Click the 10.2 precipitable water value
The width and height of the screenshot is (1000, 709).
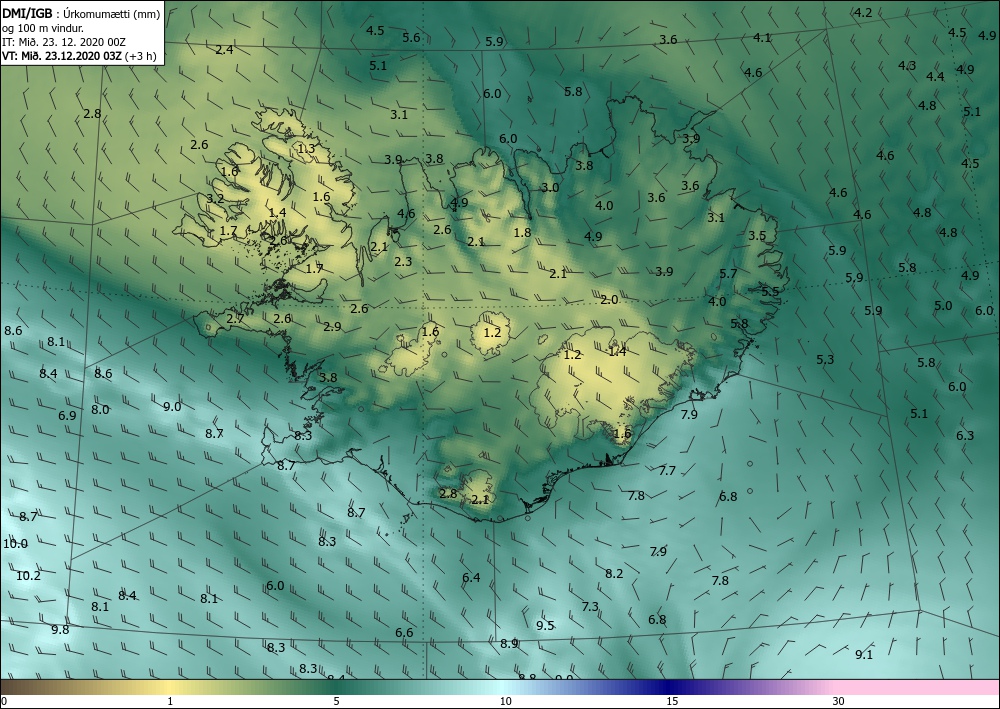[x=28, y=576]
